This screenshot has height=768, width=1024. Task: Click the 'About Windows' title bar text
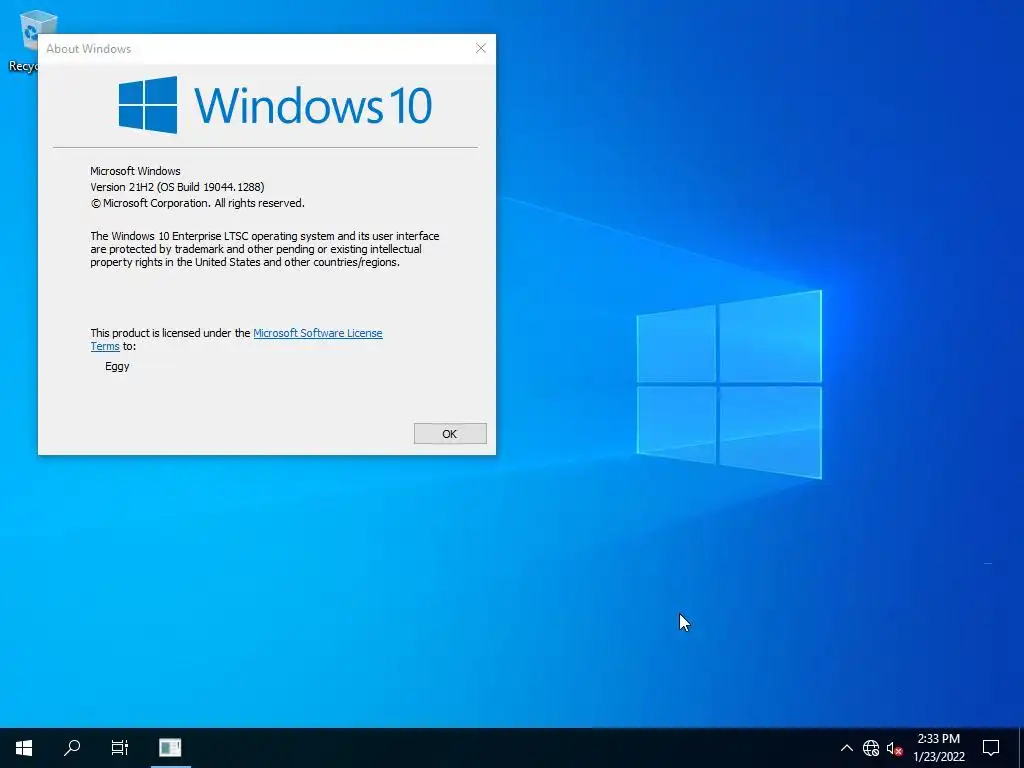(89, 49)
